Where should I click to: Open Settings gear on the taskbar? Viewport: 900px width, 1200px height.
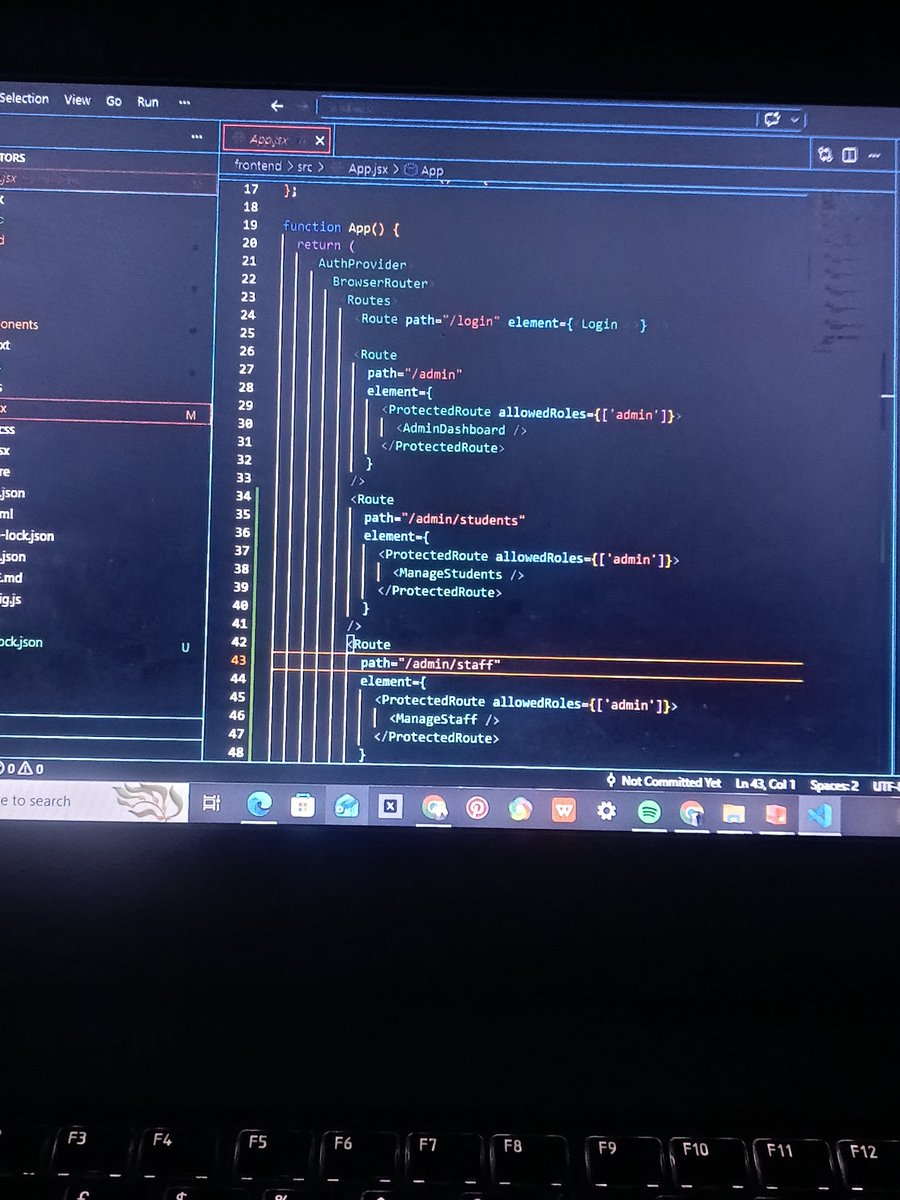pos(606,811)
